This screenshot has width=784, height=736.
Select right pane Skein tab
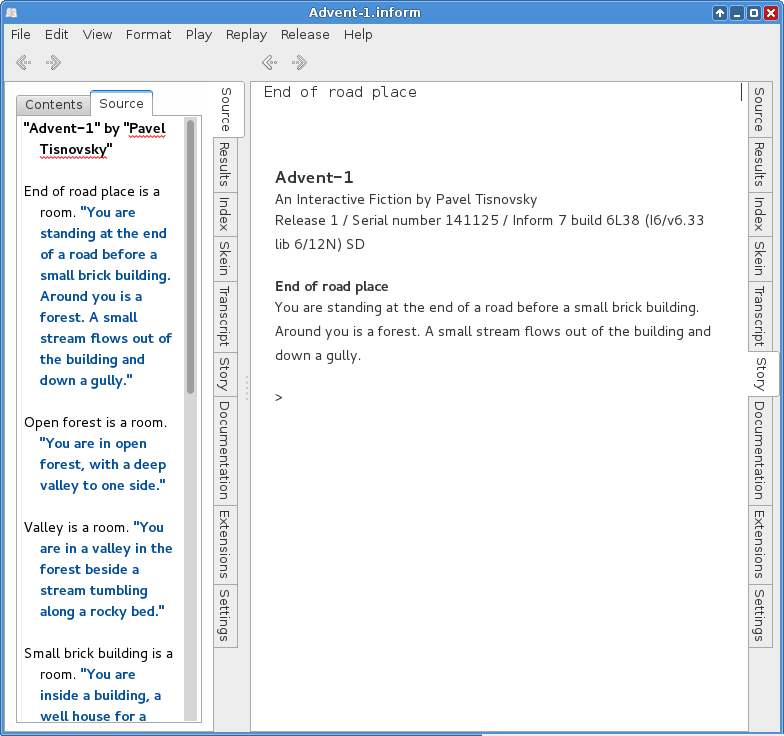(759, 258)
